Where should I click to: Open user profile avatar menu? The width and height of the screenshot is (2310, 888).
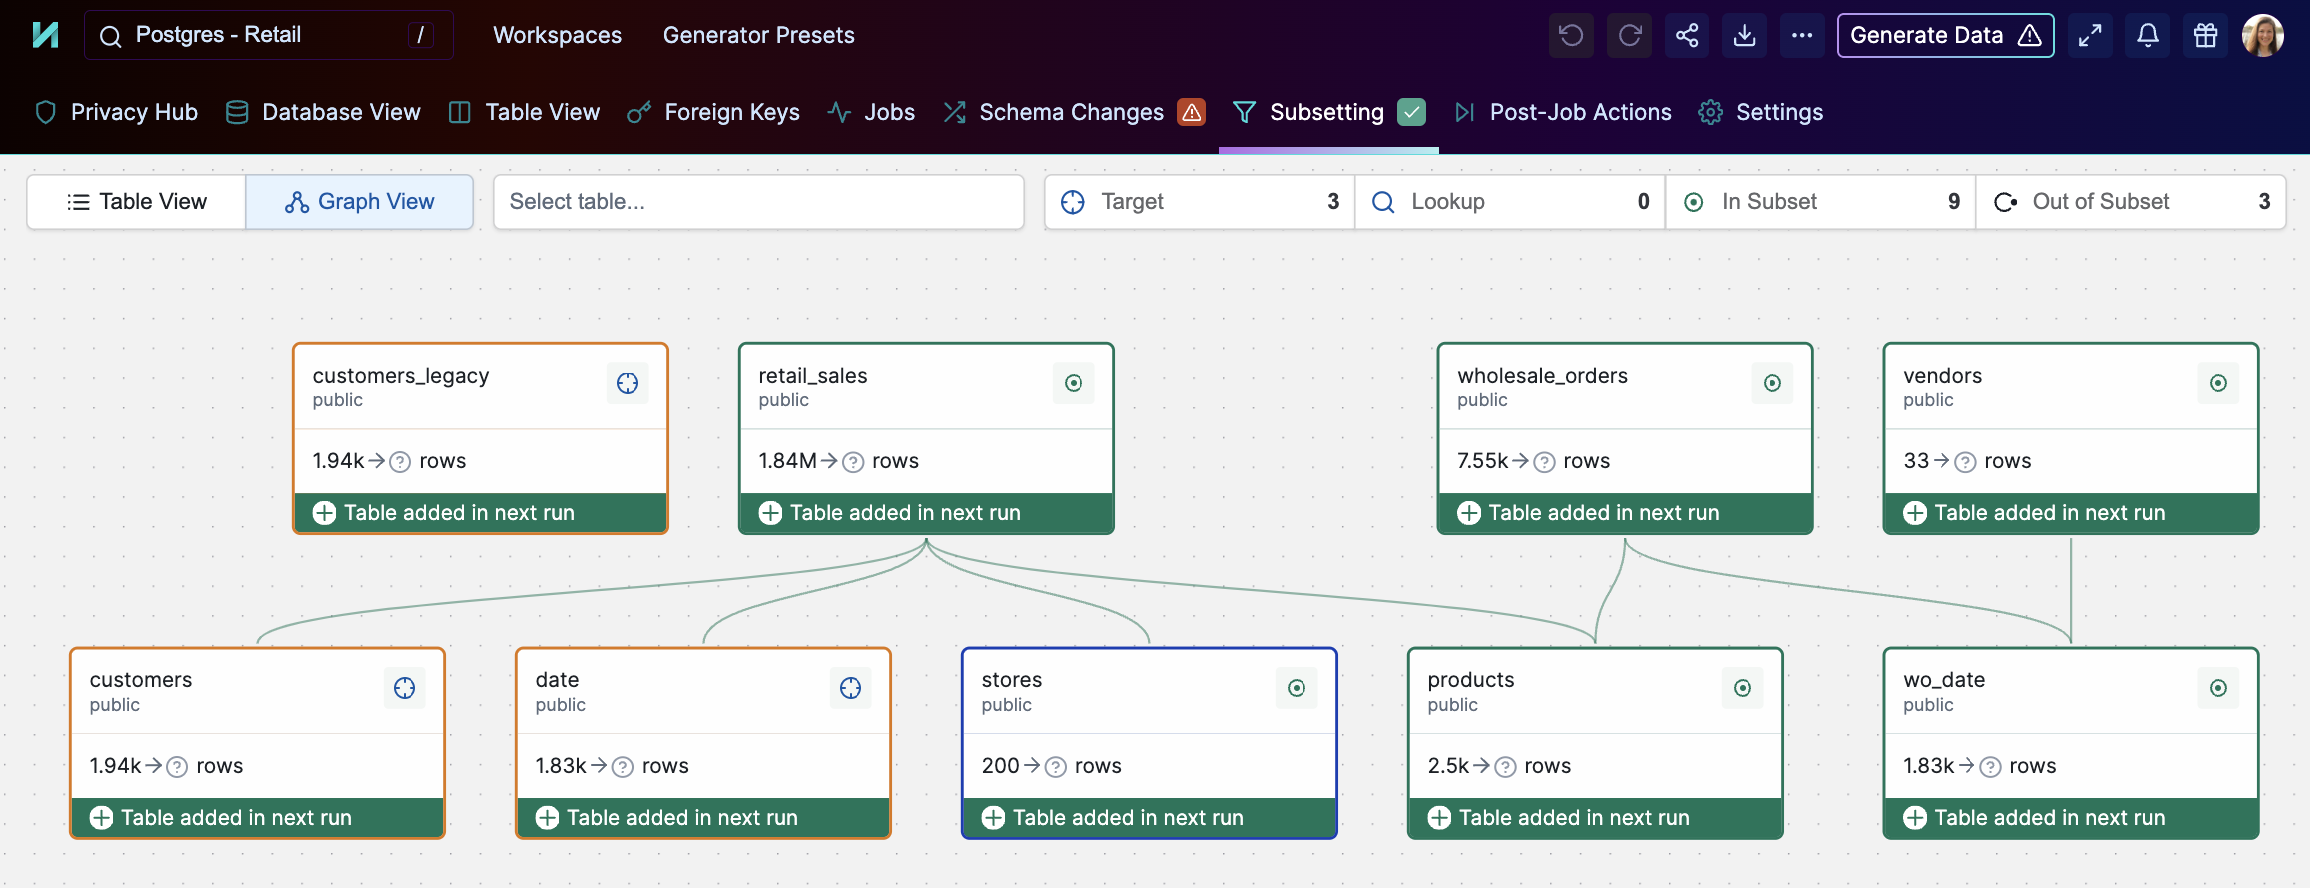click(2262, 36)
